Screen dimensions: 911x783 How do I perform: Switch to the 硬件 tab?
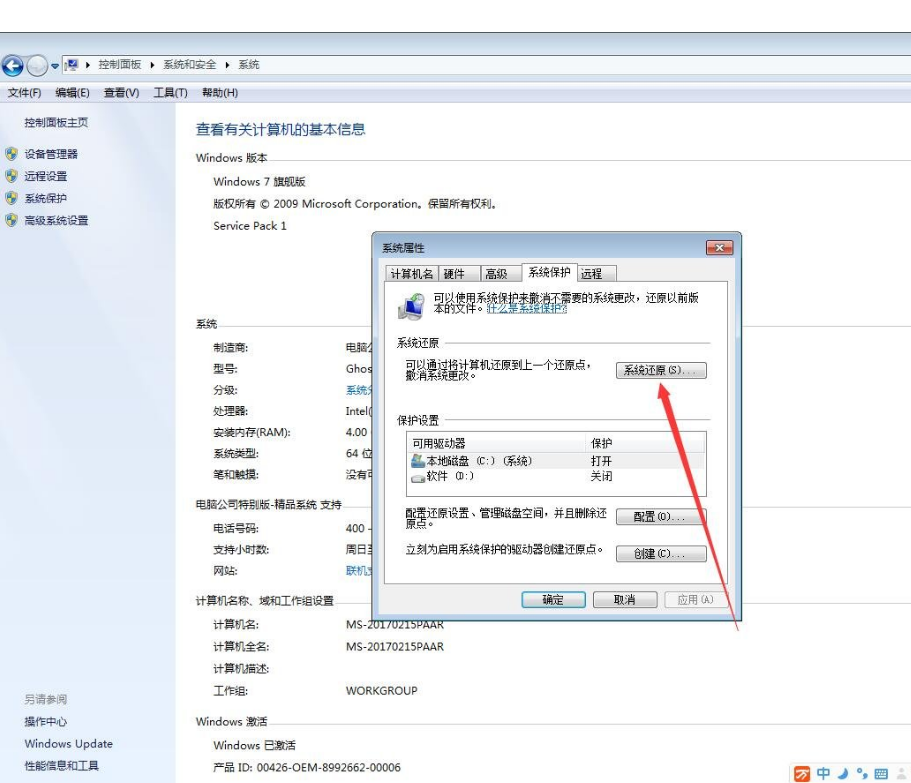coord(454,274)
